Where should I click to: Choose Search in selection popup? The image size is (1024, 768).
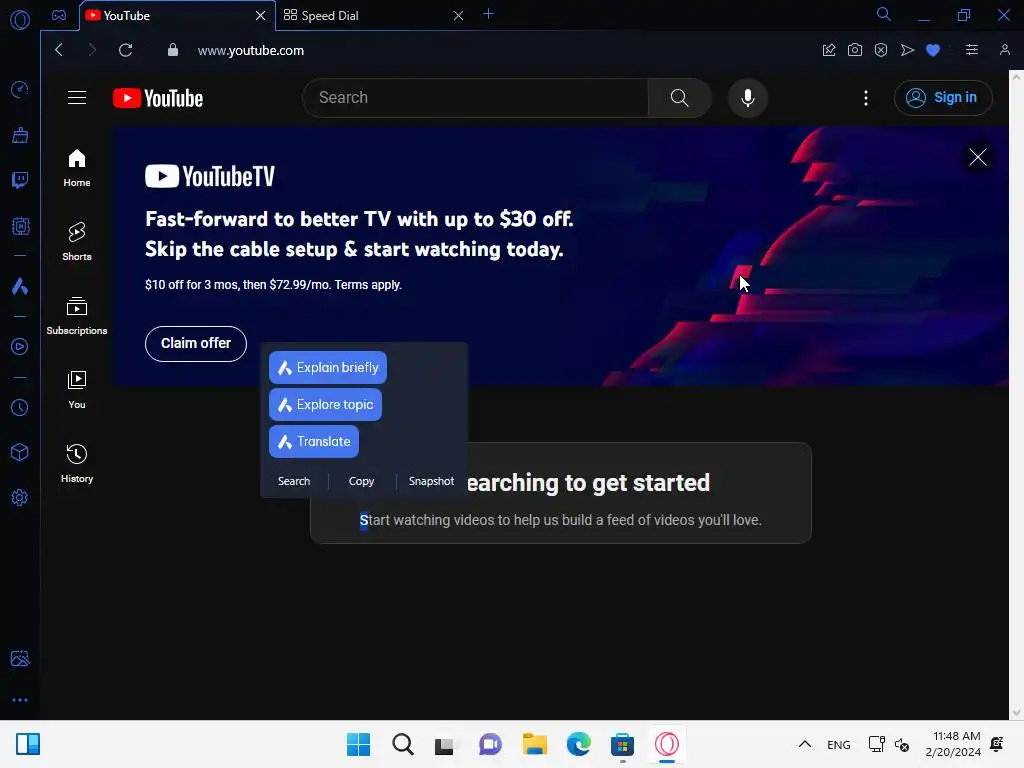294,481
